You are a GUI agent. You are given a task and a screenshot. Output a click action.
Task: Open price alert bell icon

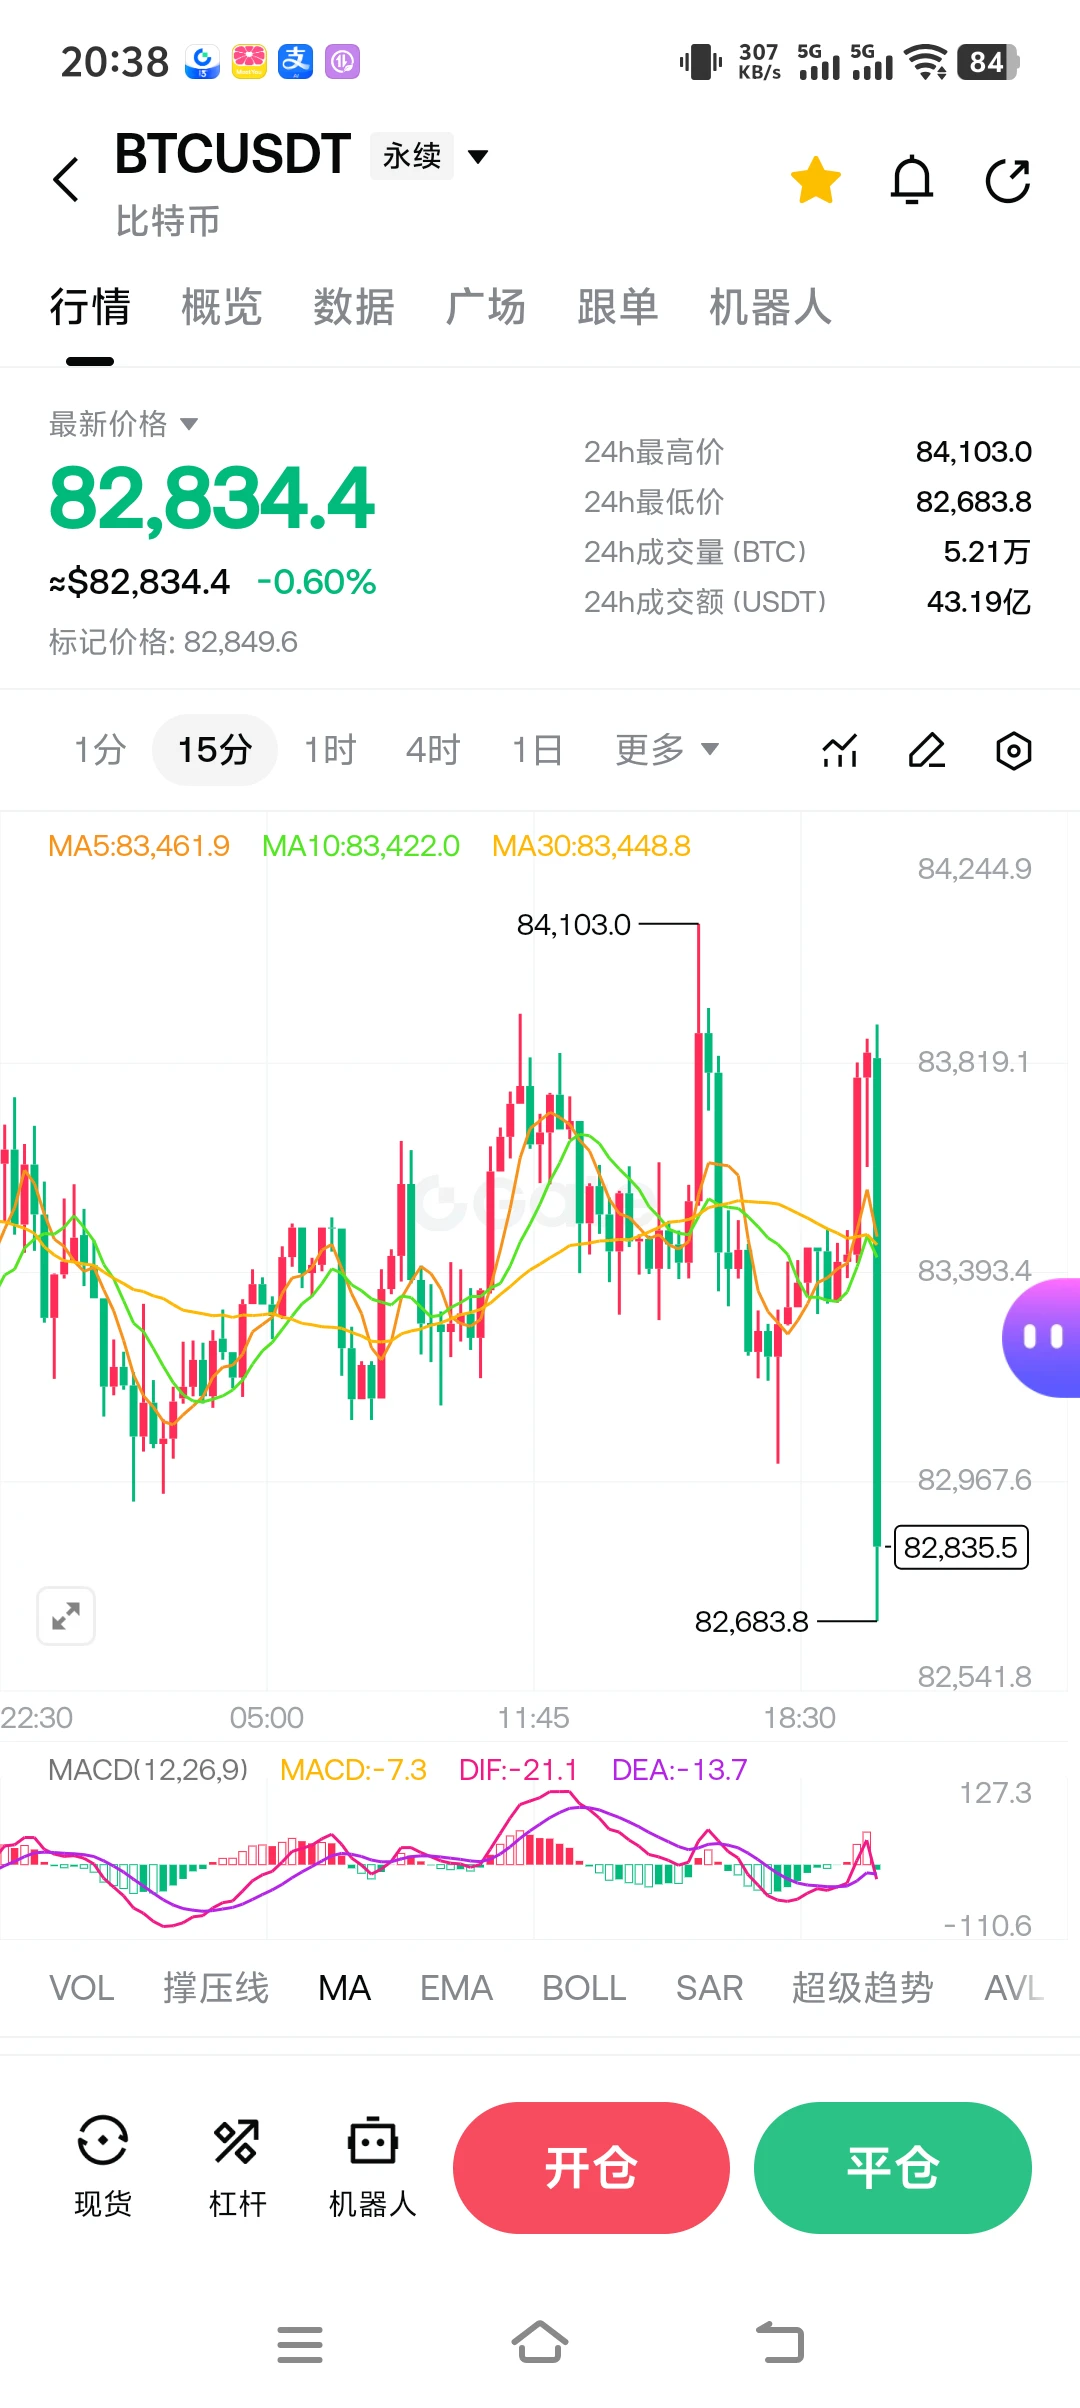click(x=912, y=180)
